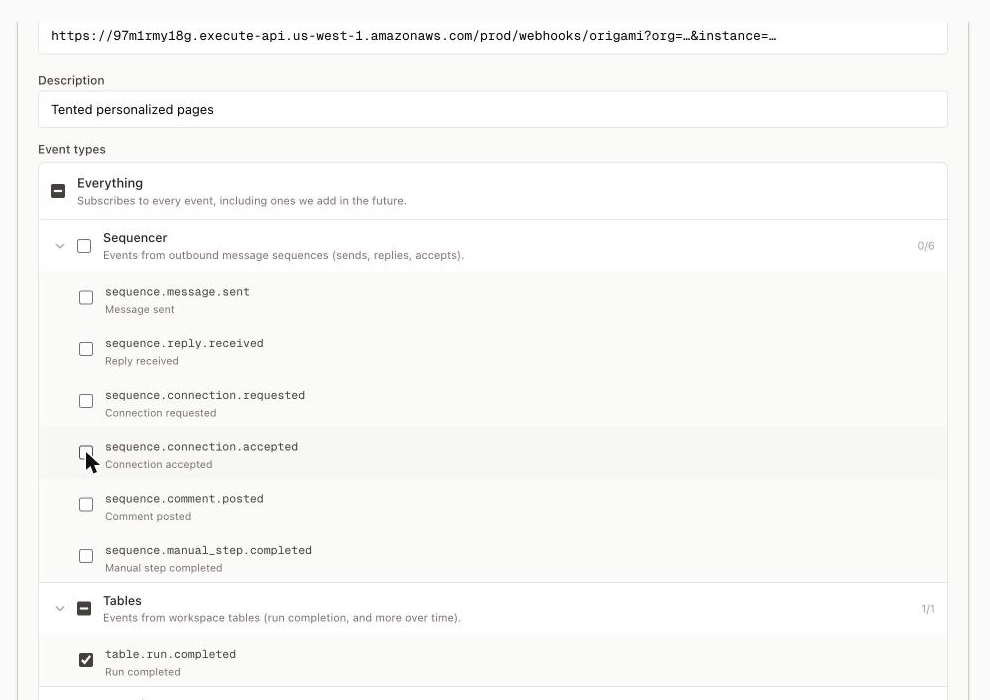Click the 'Event types' label
Viewport: 990px width, 700px height.
(72, 150)
